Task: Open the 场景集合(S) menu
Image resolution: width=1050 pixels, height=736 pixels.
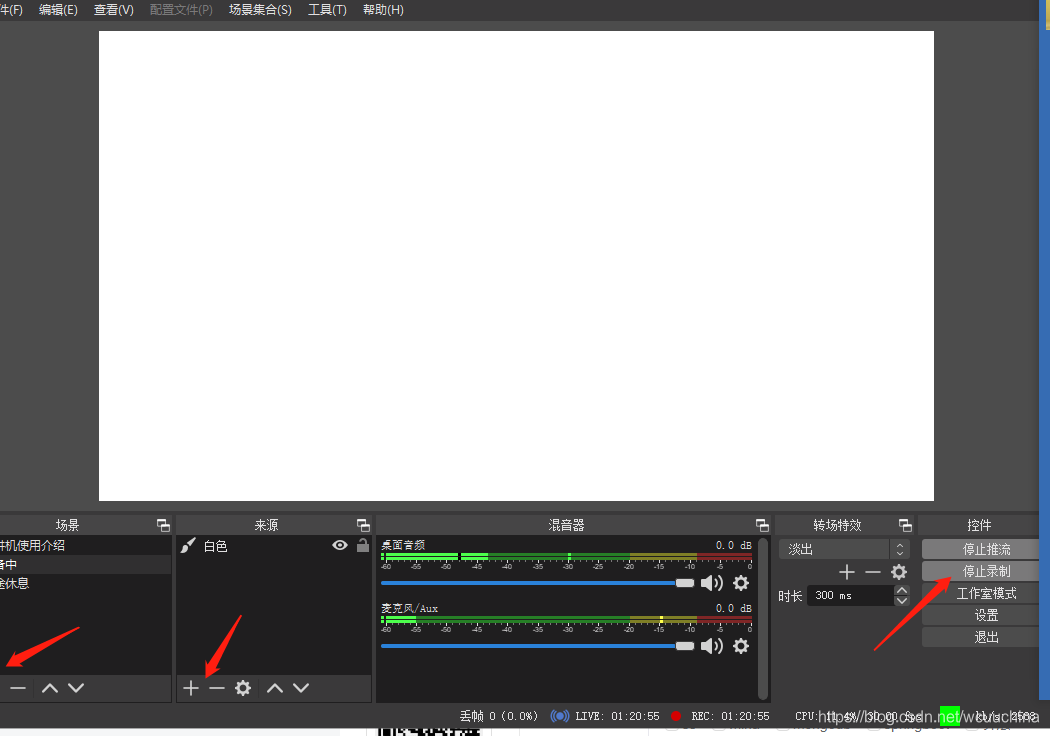Action: [260, 10]
